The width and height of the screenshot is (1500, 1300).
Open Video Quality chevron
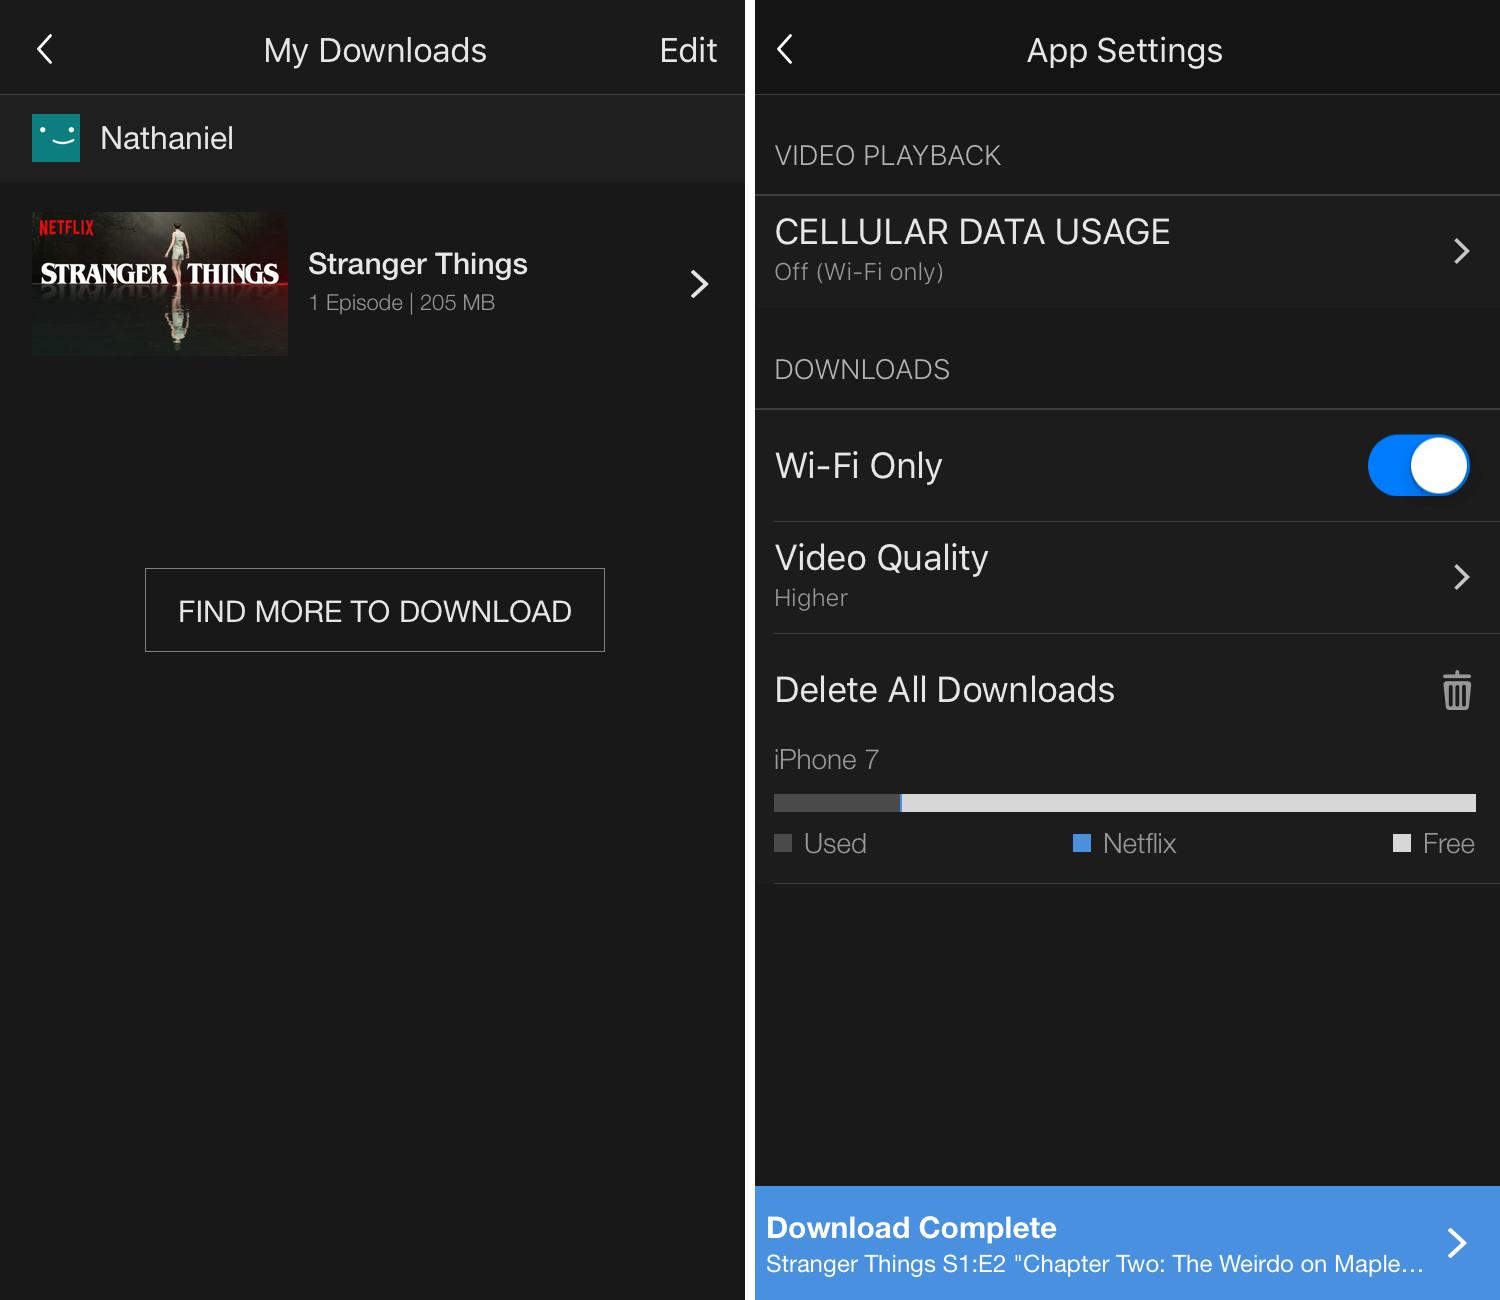coord(1461,577)
